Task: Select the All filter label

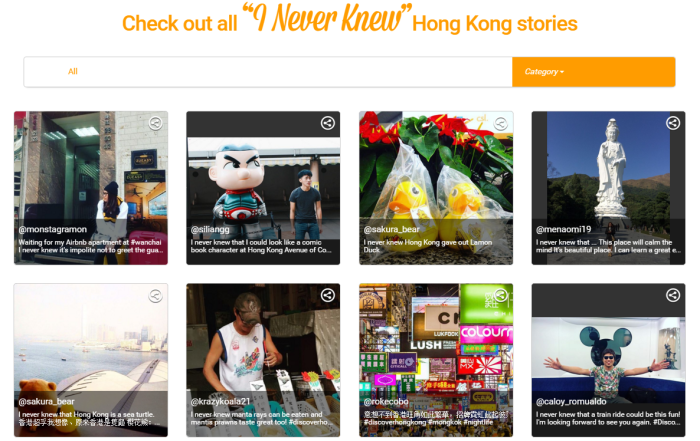Action: 73,71
